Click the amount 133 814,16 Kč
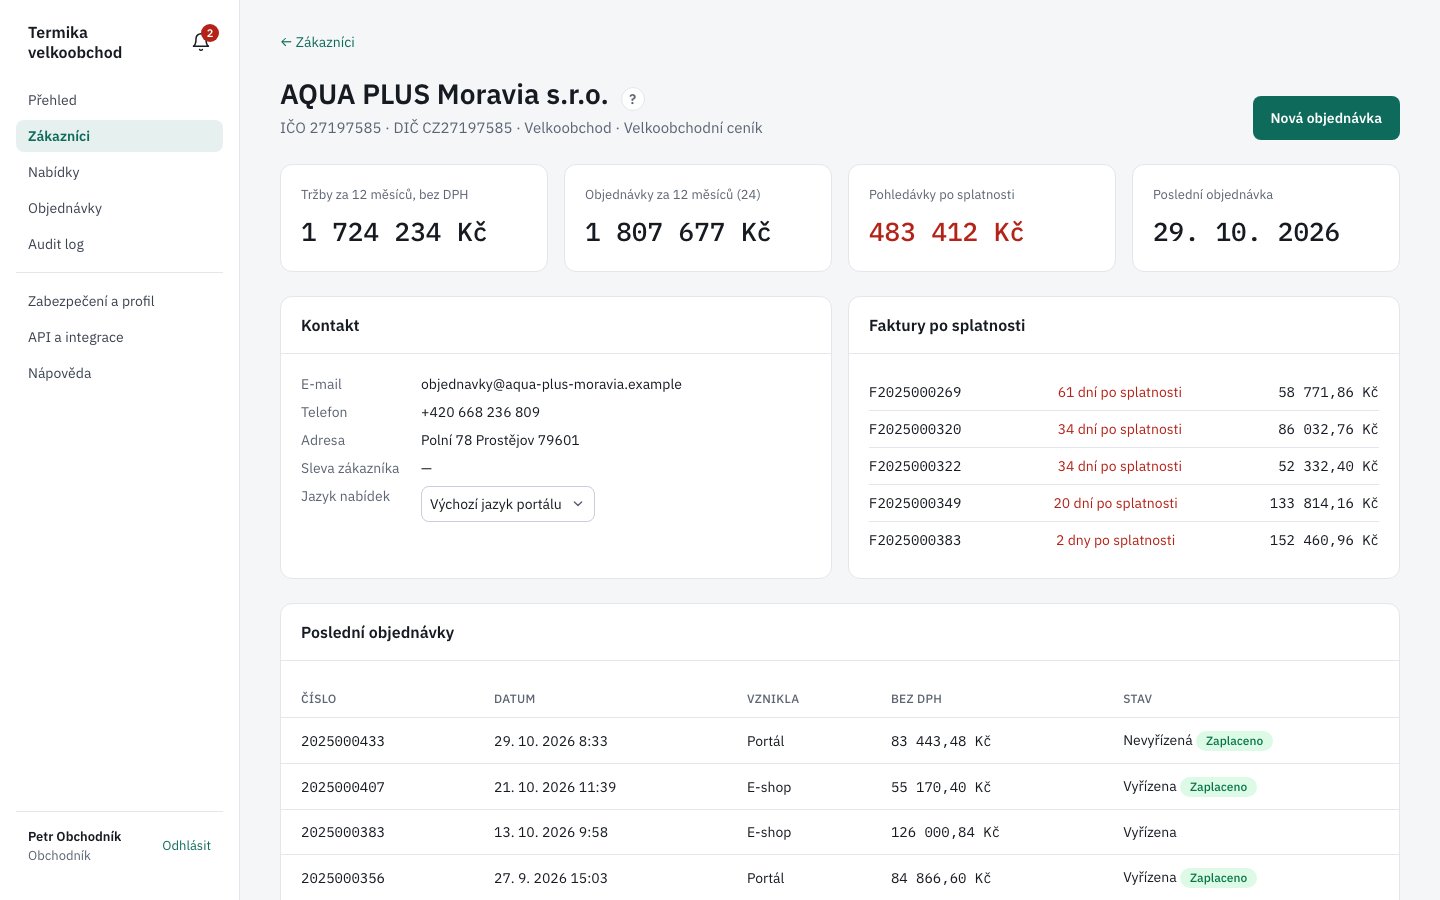Image resolution: width=1440 pixels, height=900 pixels. 1324,503
